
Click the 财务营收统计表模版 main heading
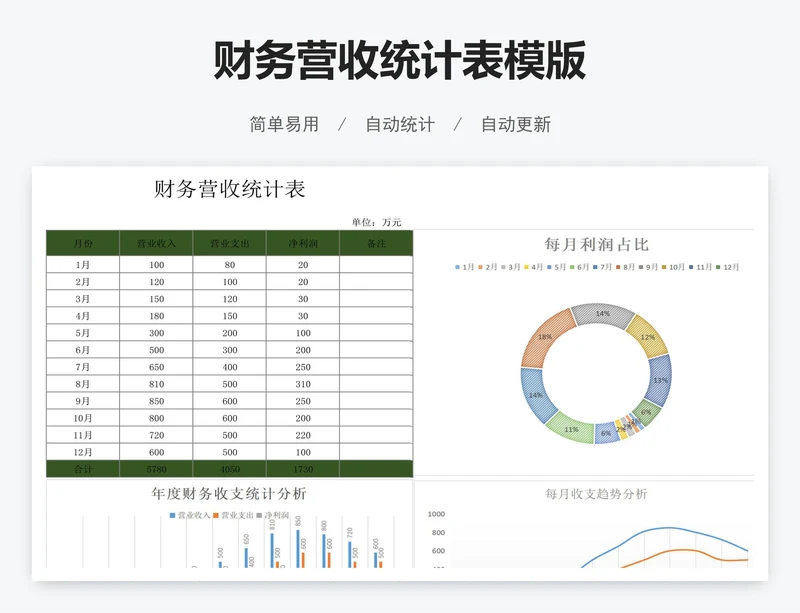tap(399, 60)
